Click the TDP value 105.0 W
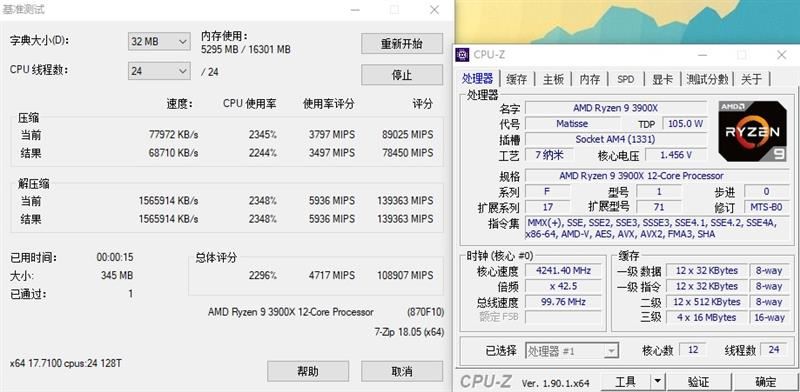Viewport: 800px width, 392px height. point(684,124)
